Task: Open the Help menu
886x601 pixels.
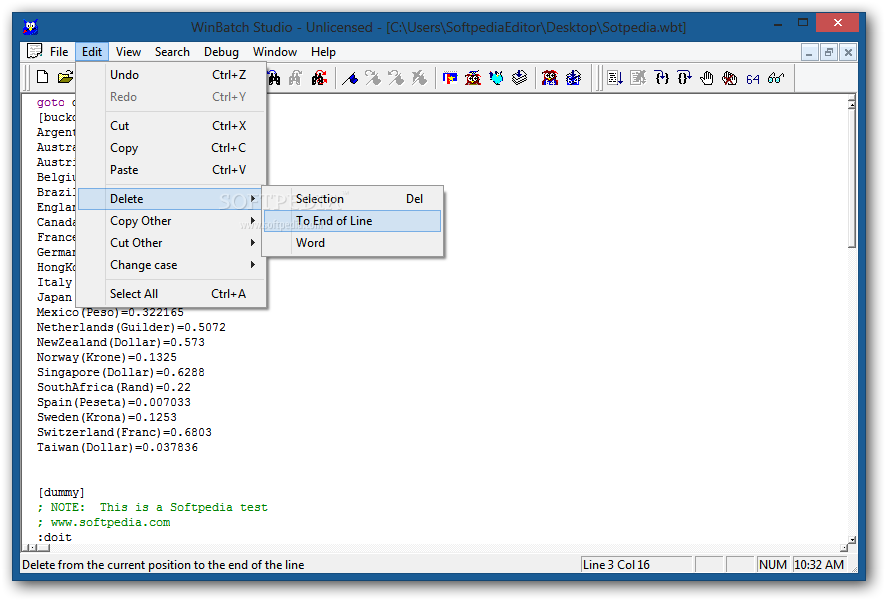Action: point(323,52)
